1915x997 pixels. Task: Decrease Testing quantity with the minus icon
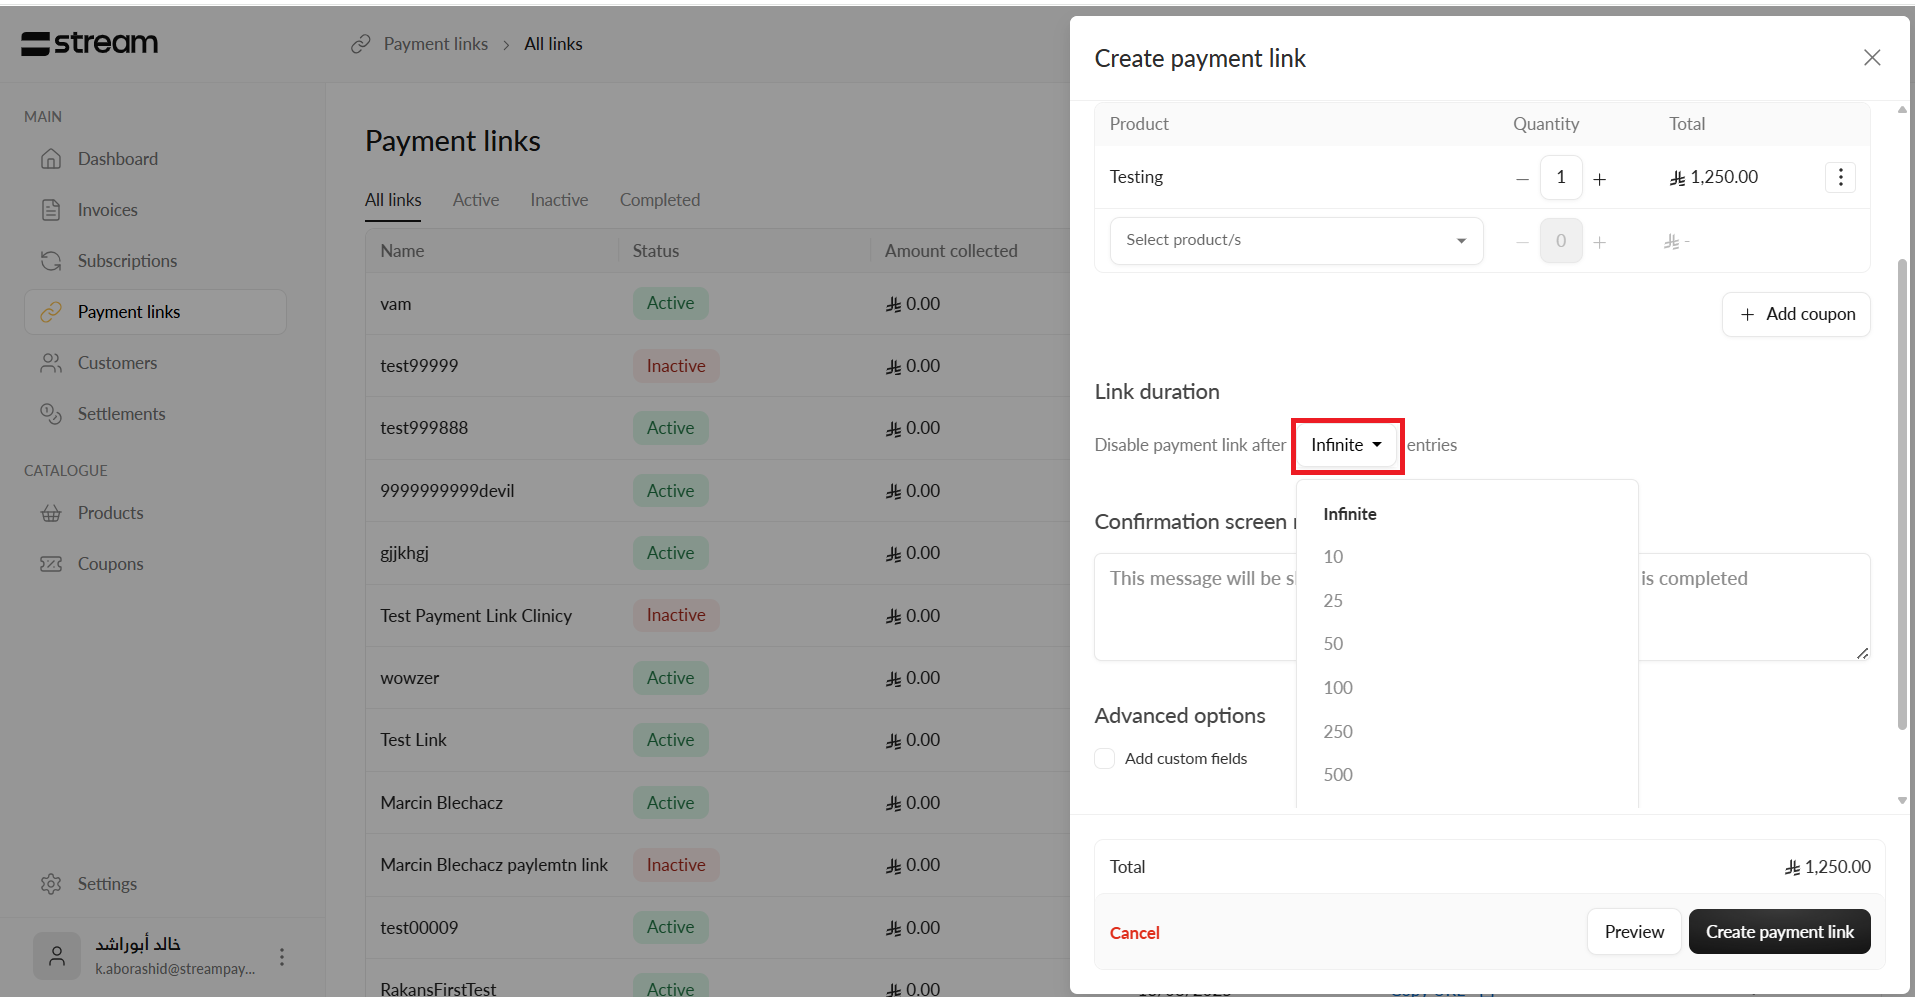tap(1522, 179)
